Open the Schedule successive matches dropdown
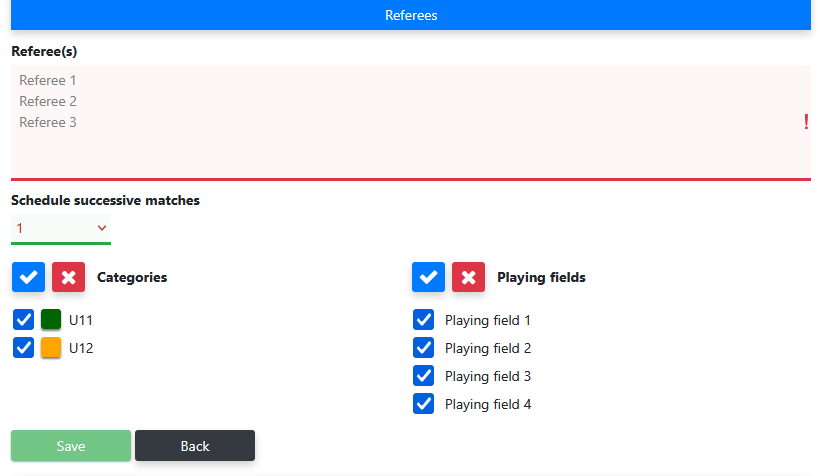 [61, 229]
